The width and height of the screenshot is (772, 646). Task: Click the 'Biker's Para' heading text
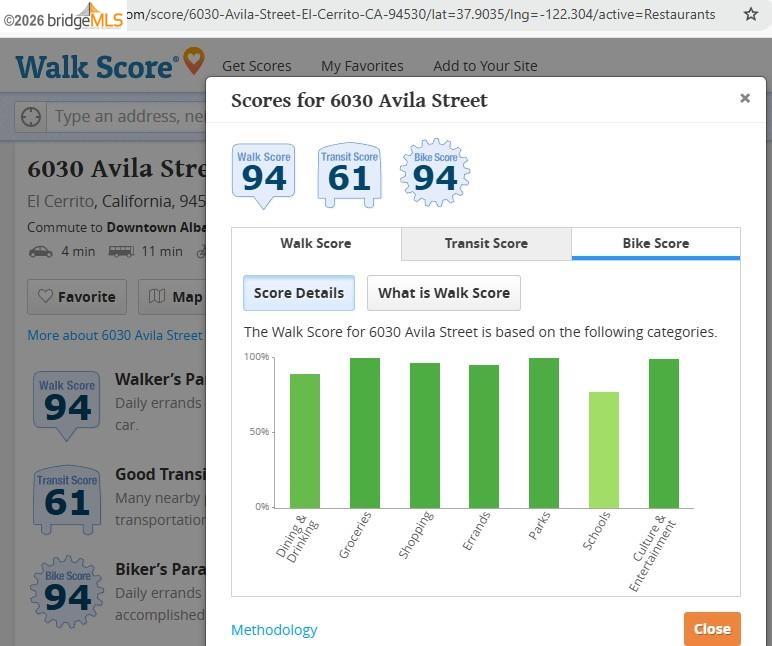(x=160, y=569)
